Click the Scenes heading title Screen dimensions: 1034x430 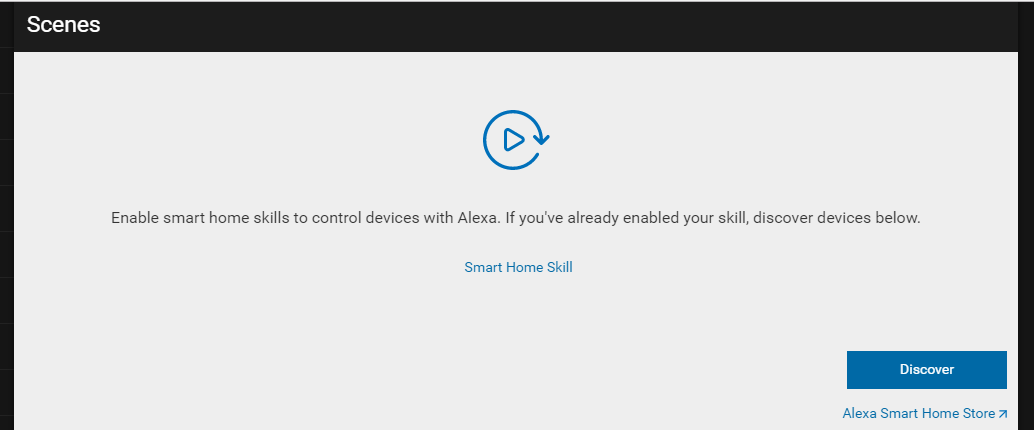[63, 25]
